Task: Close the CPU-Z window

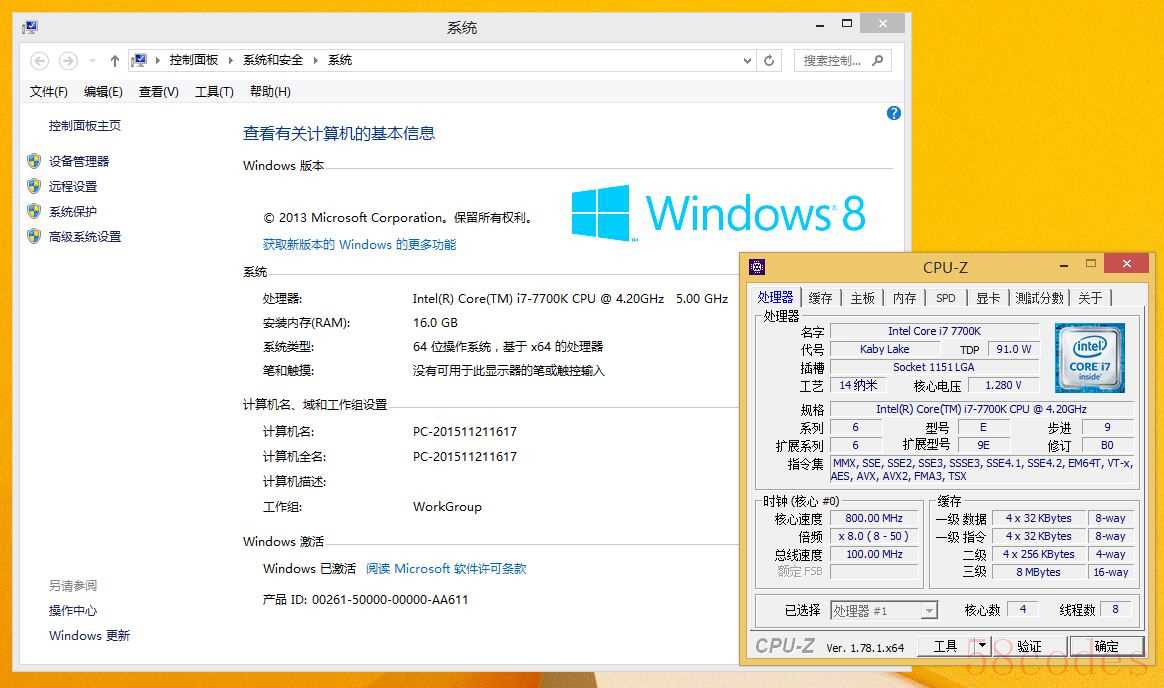Action: pos(1126,263)
